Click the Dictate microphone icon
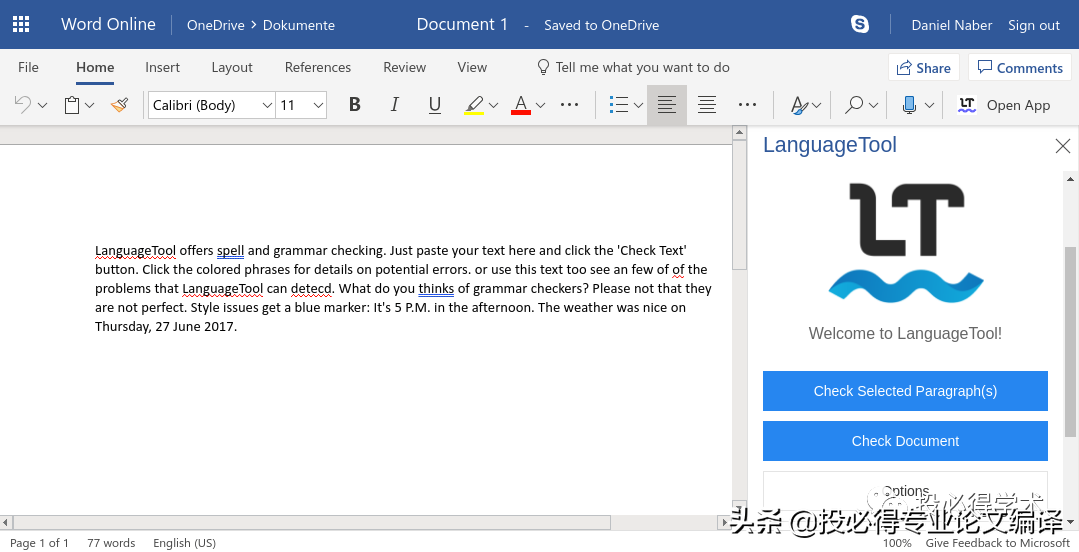Screen dimensions: 1079x552 (909, 105)
